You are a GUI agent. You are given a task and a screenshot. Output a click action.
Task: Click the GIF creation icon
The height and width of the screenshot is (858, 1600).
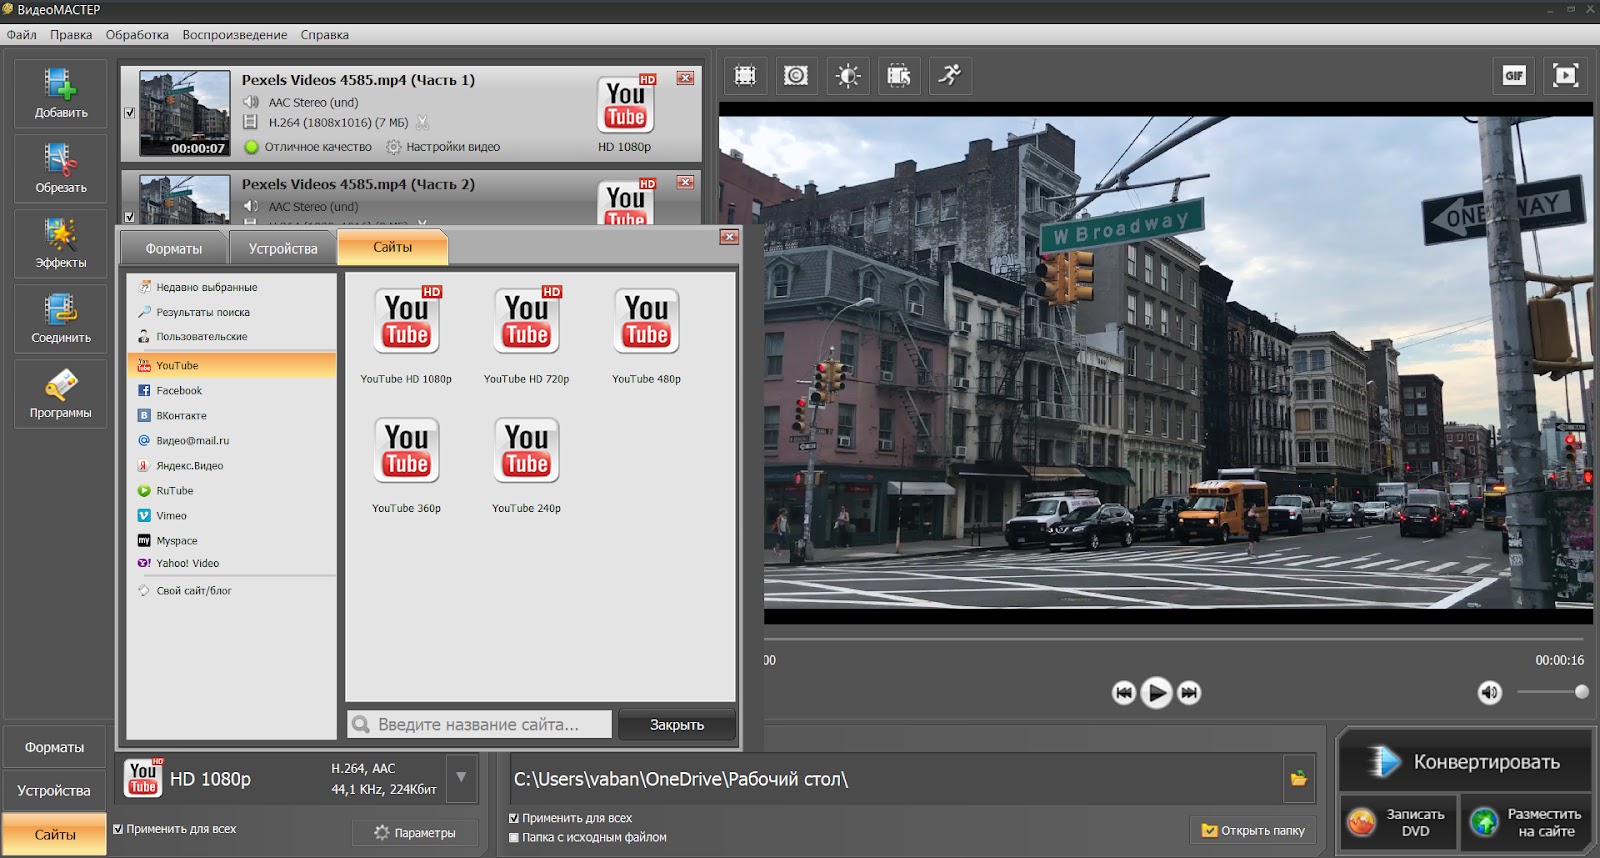[1514, 75]
